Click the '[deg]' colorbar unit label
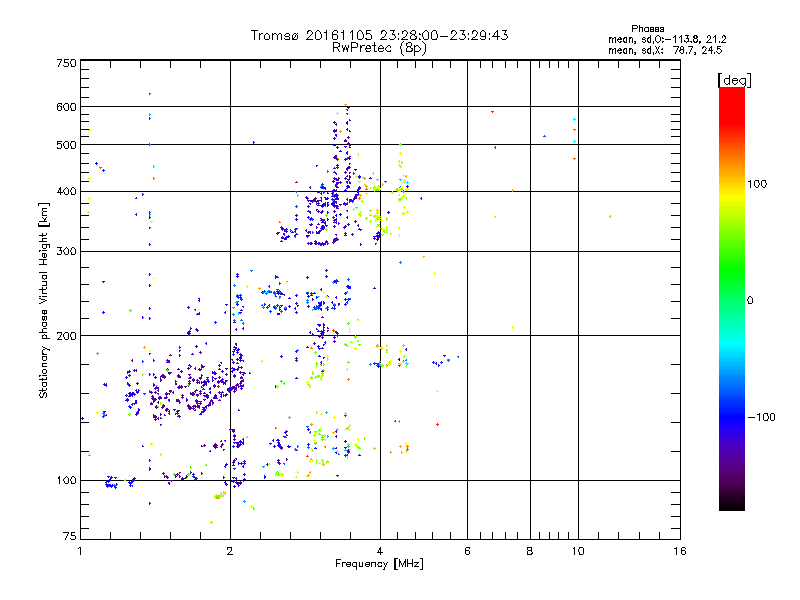The height and width of the screenshot is (600, 800). coord(734,80)
